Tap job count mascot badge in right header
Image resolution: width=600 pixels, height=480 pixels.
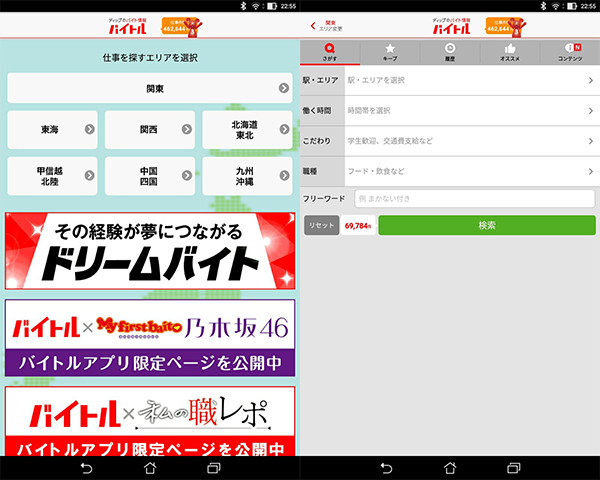[x=506, y=27]
